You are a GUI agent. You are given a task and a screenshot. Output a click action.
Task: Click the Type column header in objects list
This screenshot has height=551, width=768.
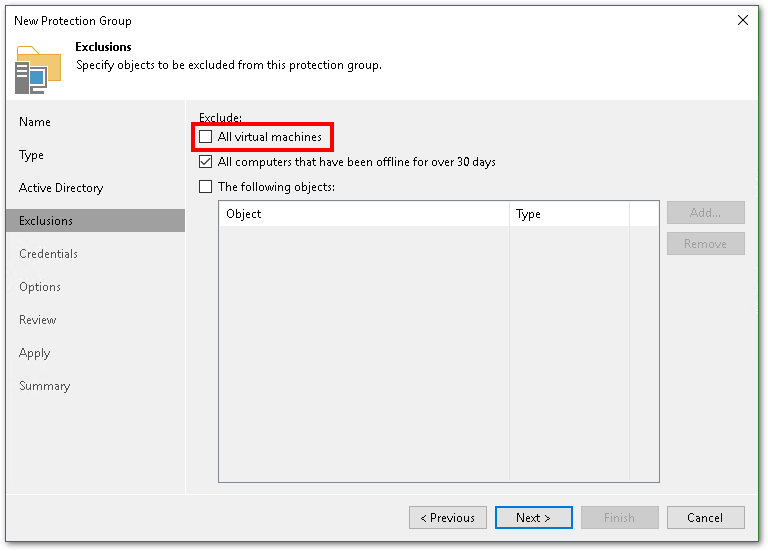pos(568,214)
